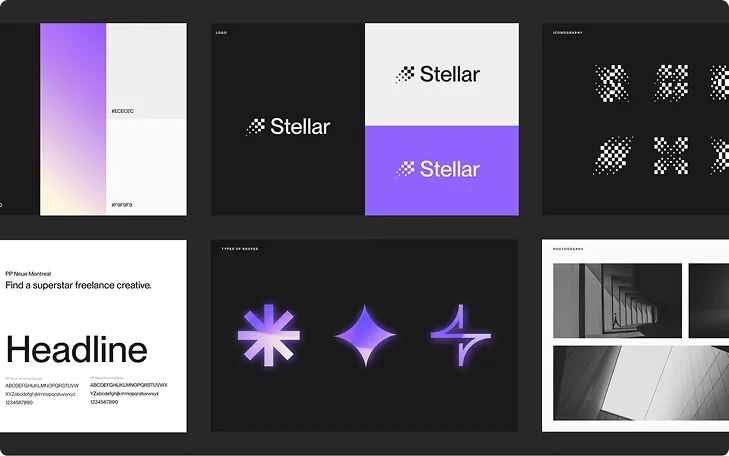The image size is (729, 456).
Task: Open the wide angular building facade photo
Action: tap(641, 383)
